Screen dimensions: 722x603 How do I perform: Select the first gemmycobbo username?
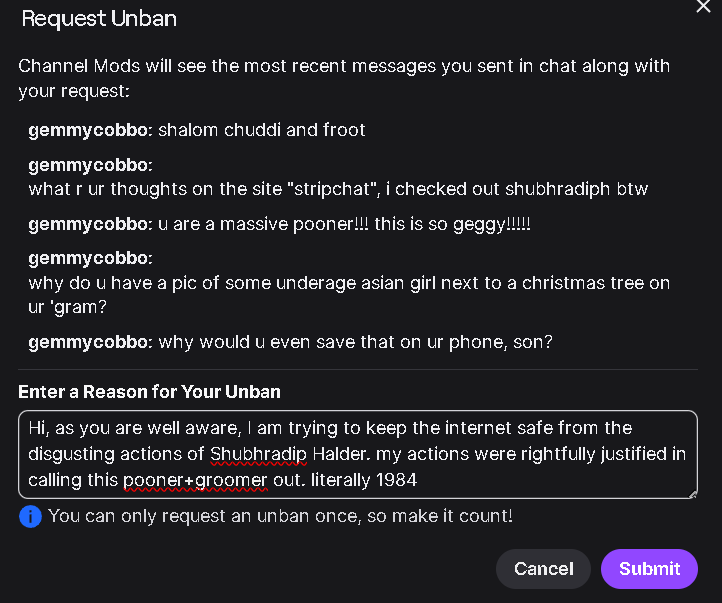(x=89, y=130)
